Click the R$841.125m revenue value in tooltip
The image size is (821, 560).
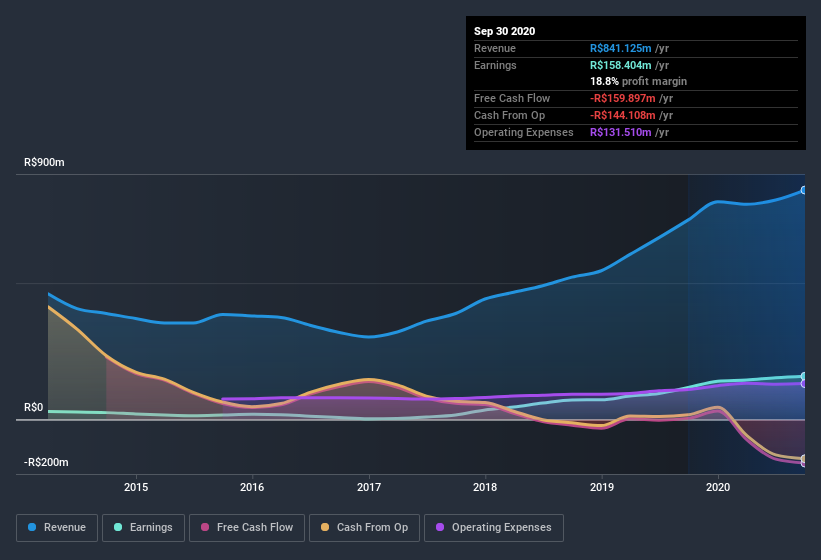tap(629, 48)
